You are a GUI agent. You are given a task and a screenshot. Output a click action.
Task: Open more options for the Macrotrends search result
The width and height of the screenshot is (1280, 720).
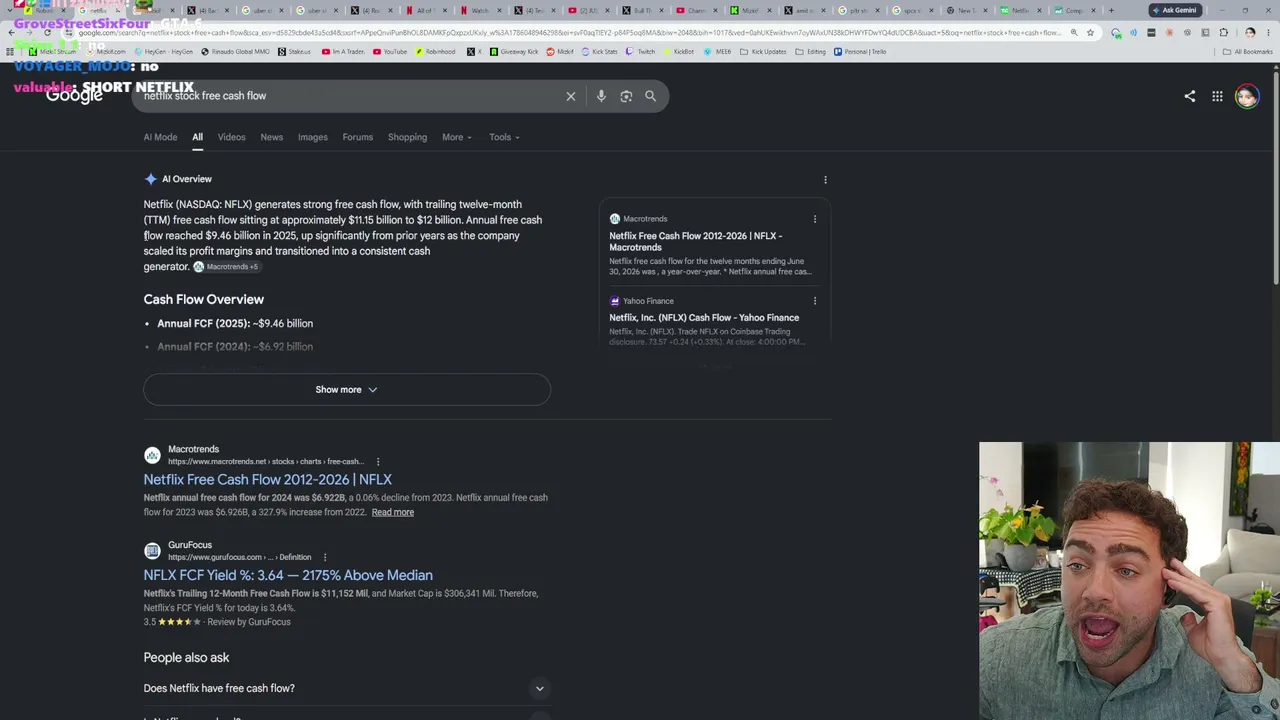click(x=378, y=462)
